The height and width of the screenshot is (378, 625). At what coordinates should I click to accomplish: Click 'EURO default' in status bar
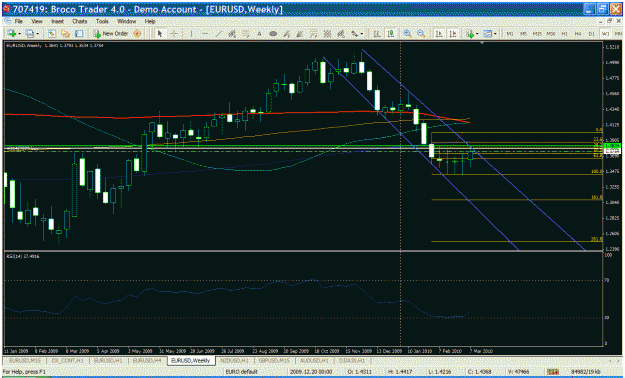242,372
